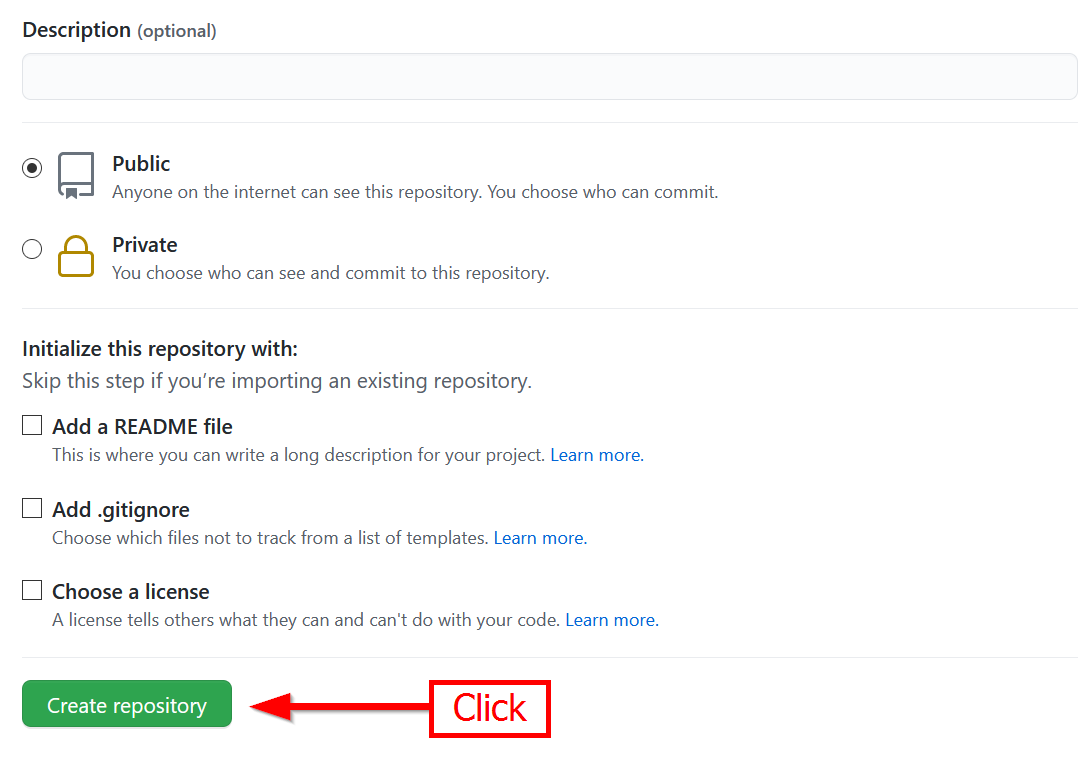Click the red arrow pointing at the button

[x=338, y=707]
